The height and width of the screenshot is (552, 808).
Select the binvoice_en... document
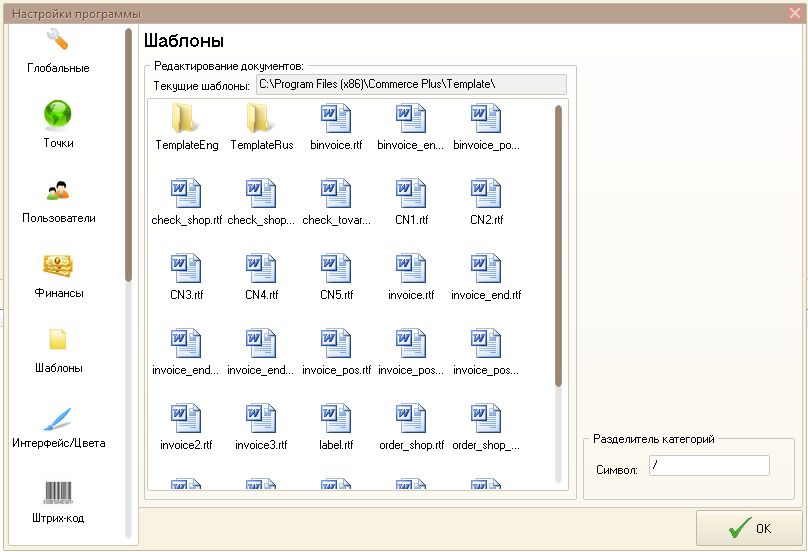click(x=411, y=127)
